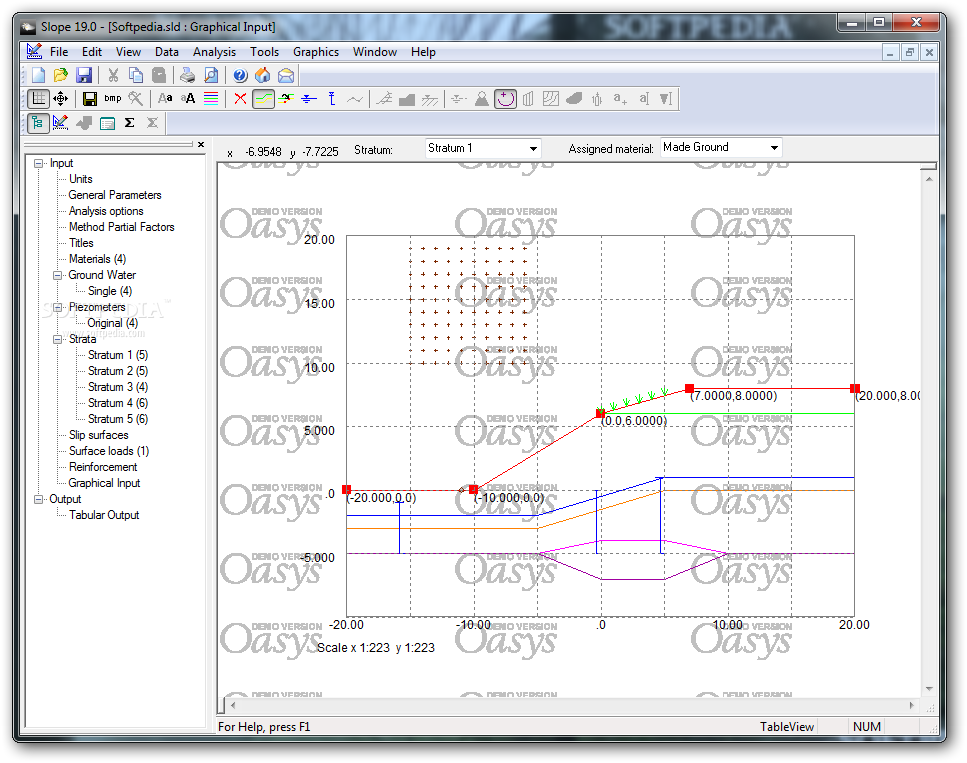Click the Tabular Output table icon
This screenshot has width=967, height=763.
click(107, 123)
